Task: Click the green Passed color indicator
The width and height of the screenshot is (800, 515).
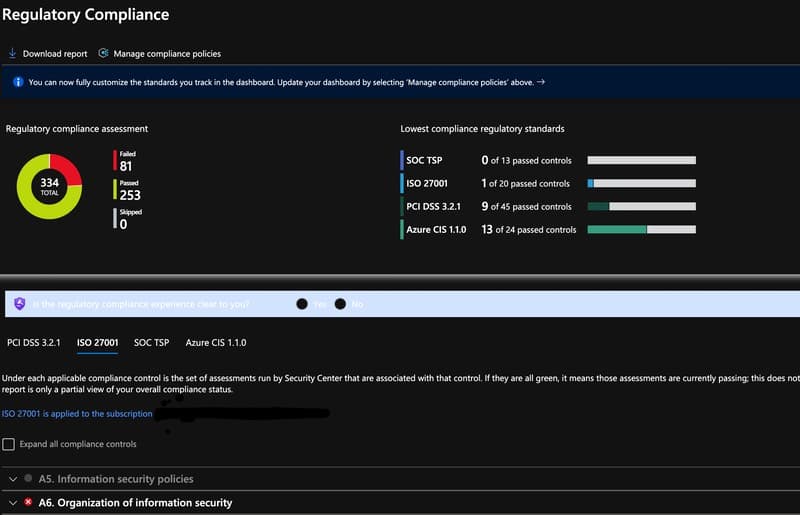Action: click(115, 189)
